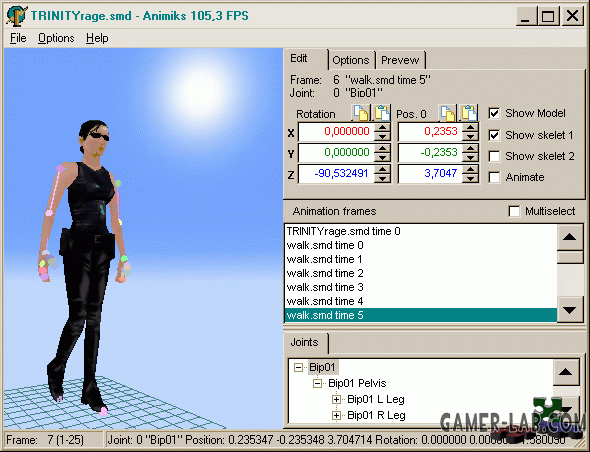The height and width of the screenshot is (452, 590).
Task: Select Bip01 L Leg joint
Action: point(376,399)
